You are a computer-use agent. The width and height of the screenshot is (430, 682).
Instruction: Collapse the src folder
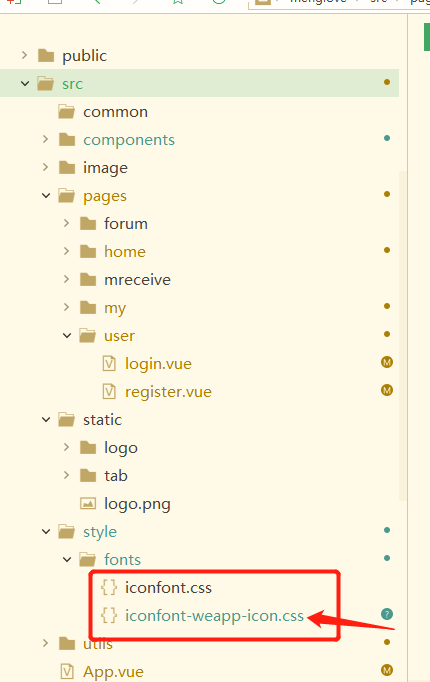coord(25,83)
